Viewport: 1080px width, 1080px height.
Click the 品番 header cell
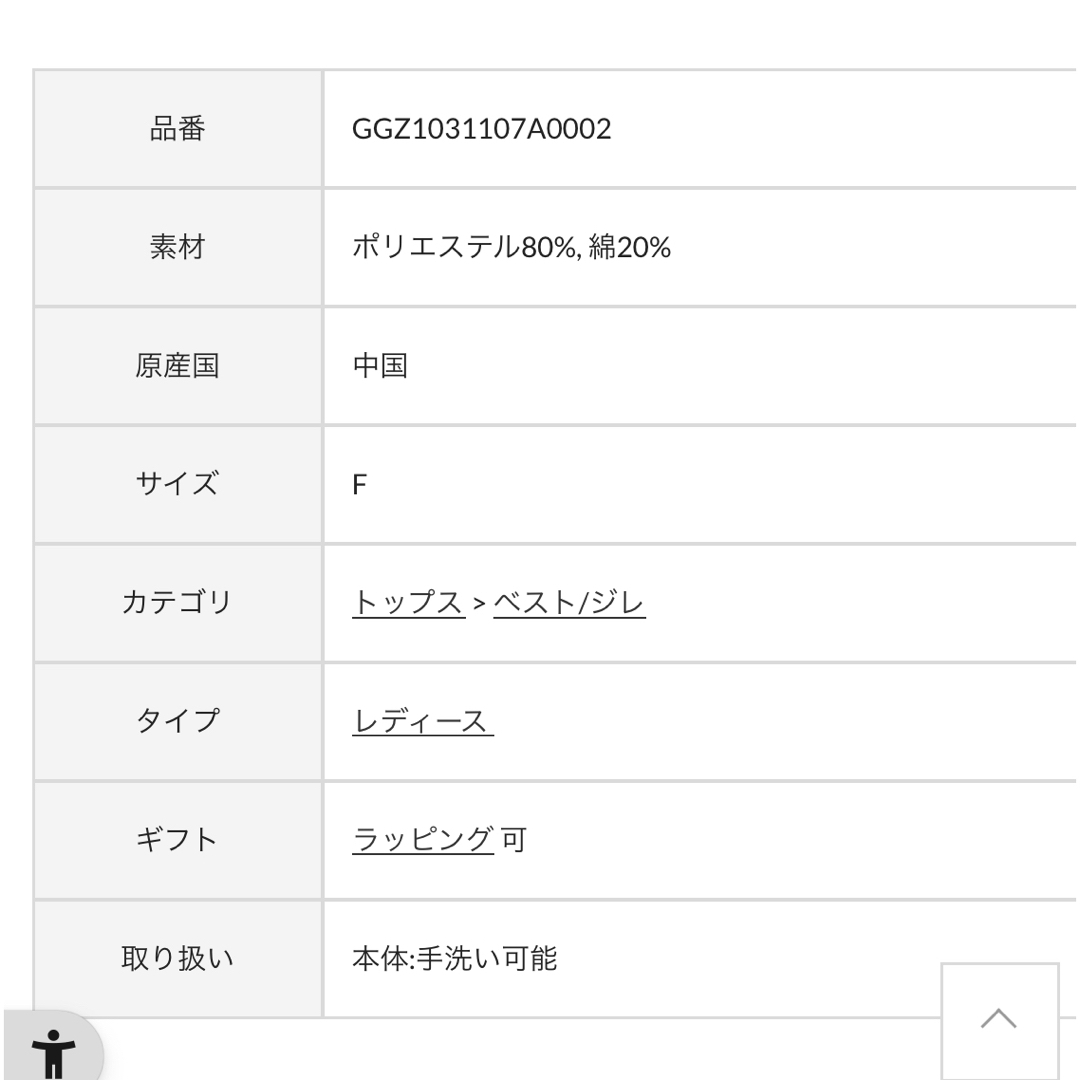pos(178,129)
